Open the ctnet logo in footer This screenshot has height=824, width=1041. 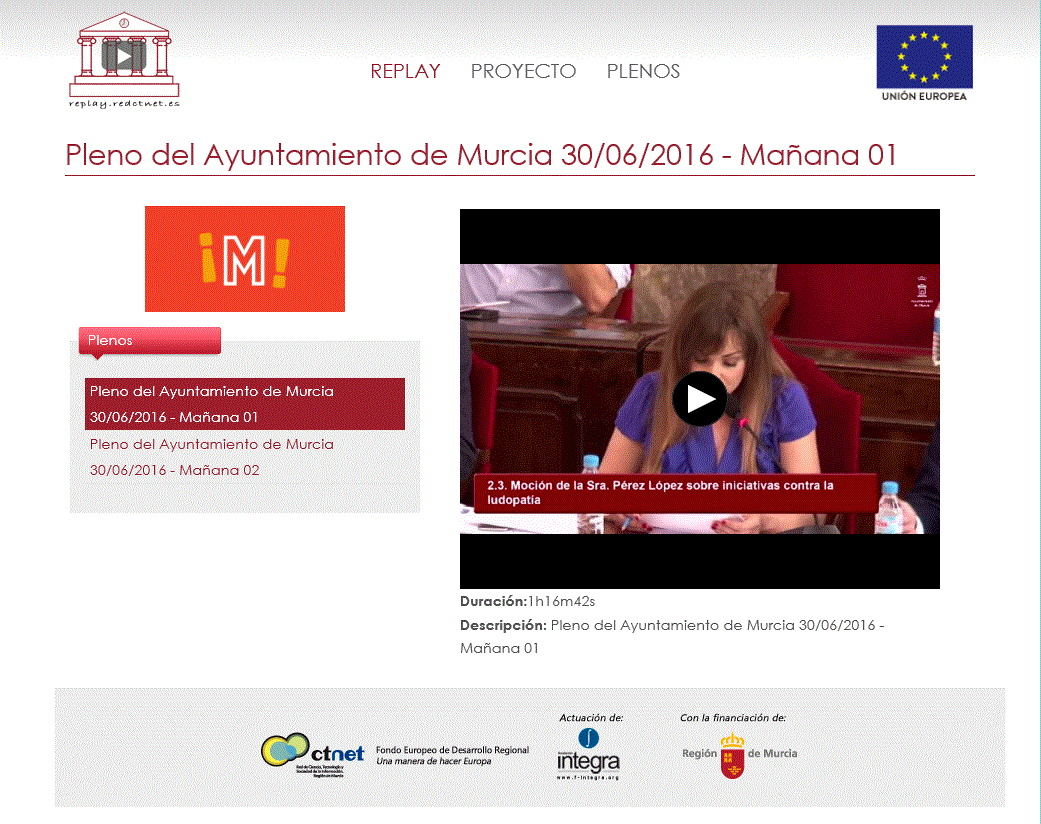[312, 753]
